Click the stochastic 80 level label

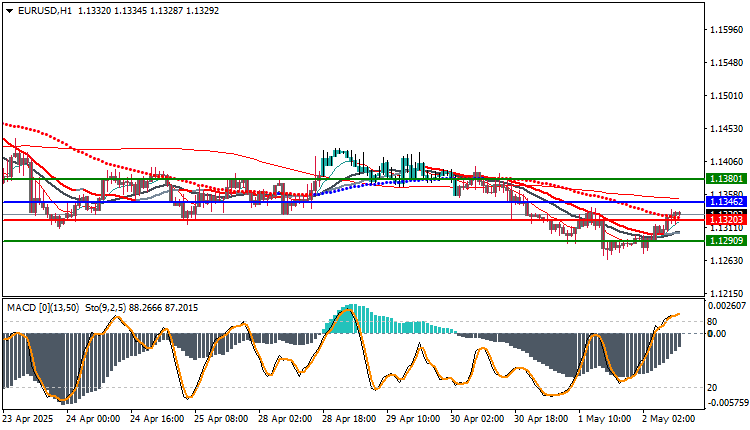pyautogui.click(x=712, y=322)
